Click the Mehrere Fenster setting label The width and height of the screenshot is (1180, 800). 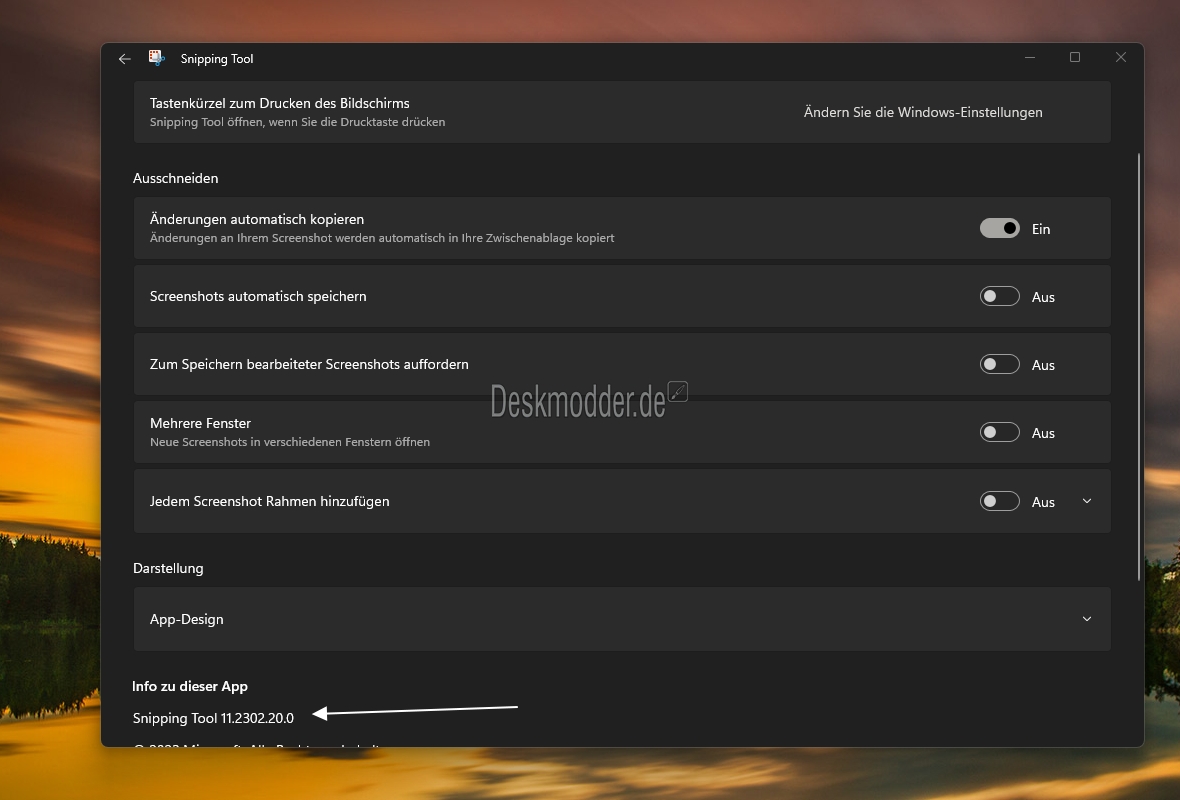point(200,423)
